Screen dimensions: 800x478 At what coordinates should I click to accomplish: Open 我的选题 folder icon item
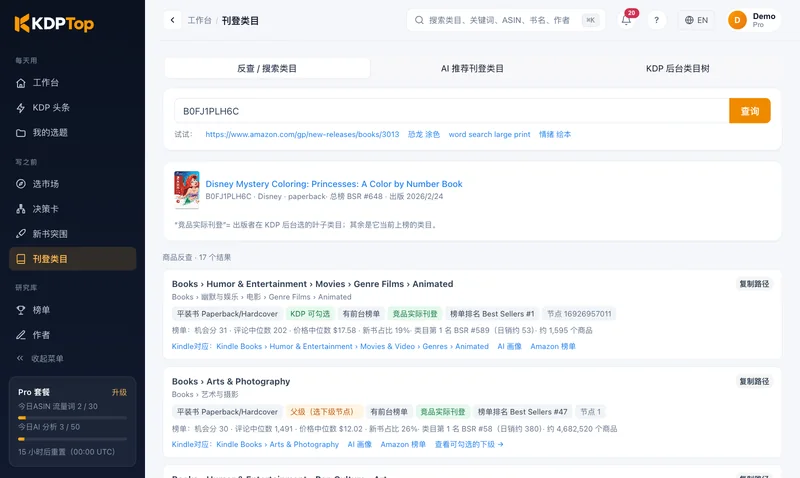tap(72, 133)
